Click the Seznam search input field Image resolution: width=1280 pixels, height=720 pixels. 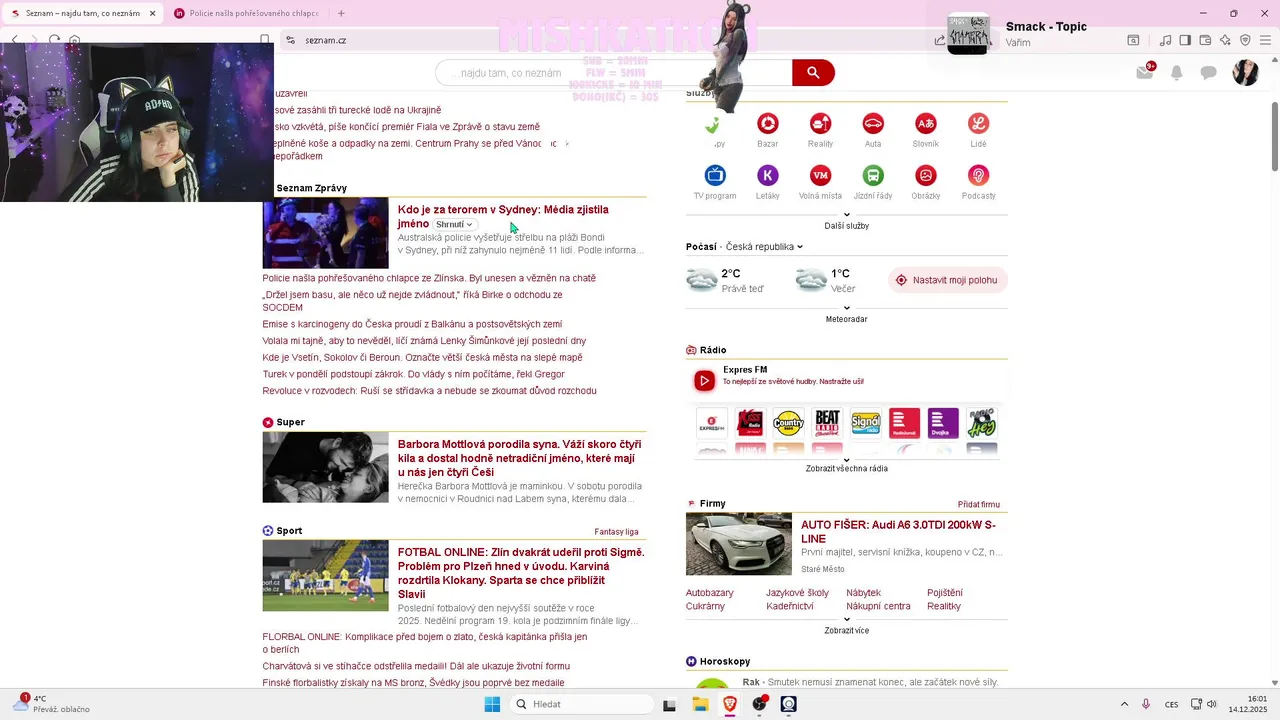(x=614, y=72)
